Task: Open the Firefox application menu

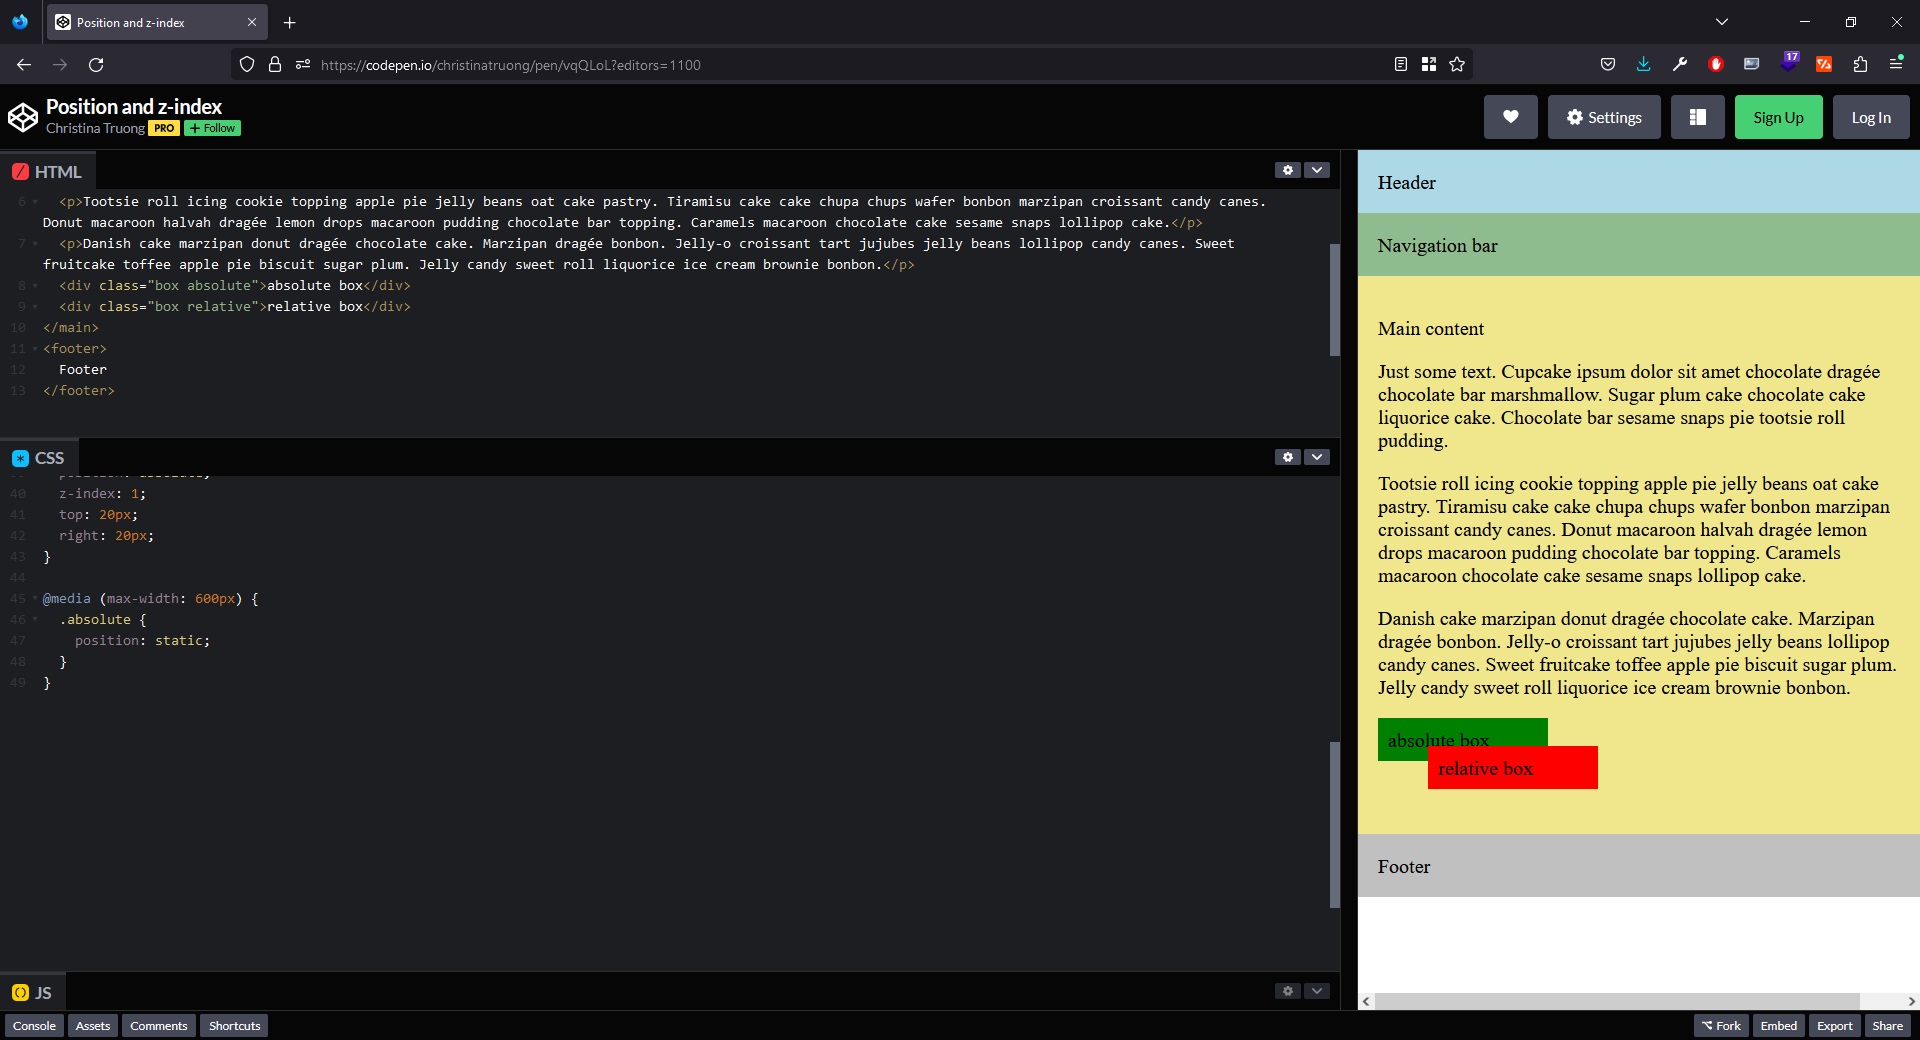Action: [1896, 65]
